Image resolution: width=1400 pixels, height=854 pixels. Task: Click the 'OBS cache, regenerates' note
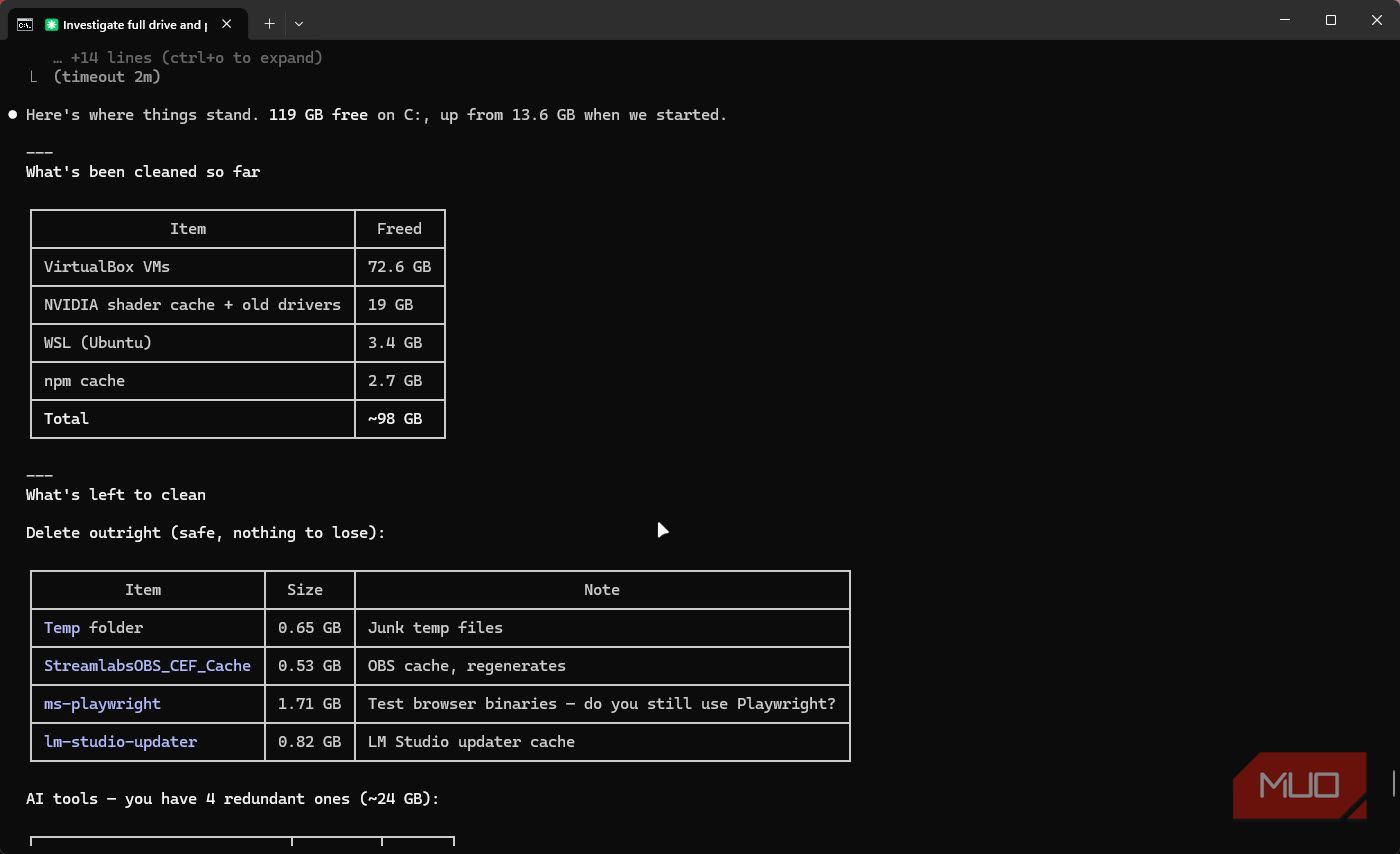point(467,666)
